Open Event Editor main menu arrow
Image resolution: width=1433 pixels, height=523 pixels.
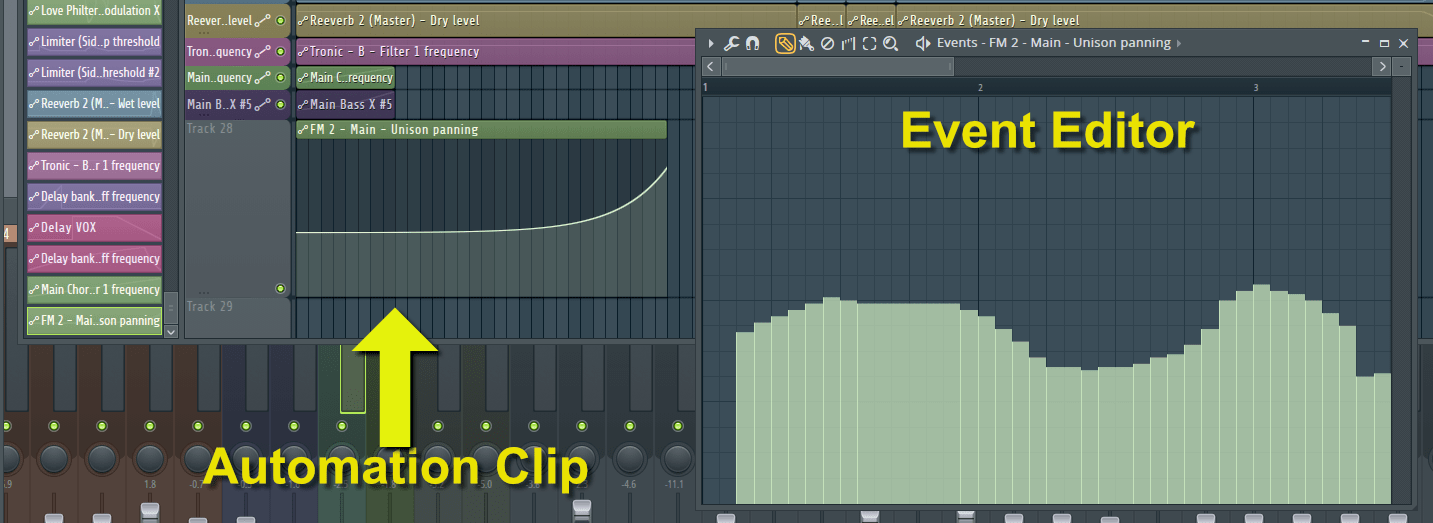pyautogui.click(x=711, y=43)
